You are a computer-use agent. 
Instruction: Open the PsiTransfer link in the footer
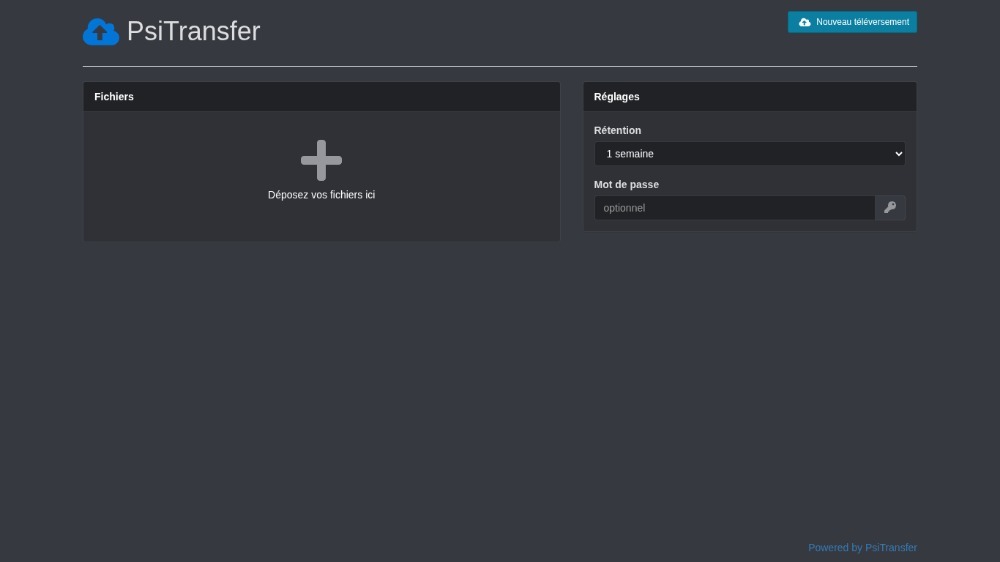click(x=890, y=548)
